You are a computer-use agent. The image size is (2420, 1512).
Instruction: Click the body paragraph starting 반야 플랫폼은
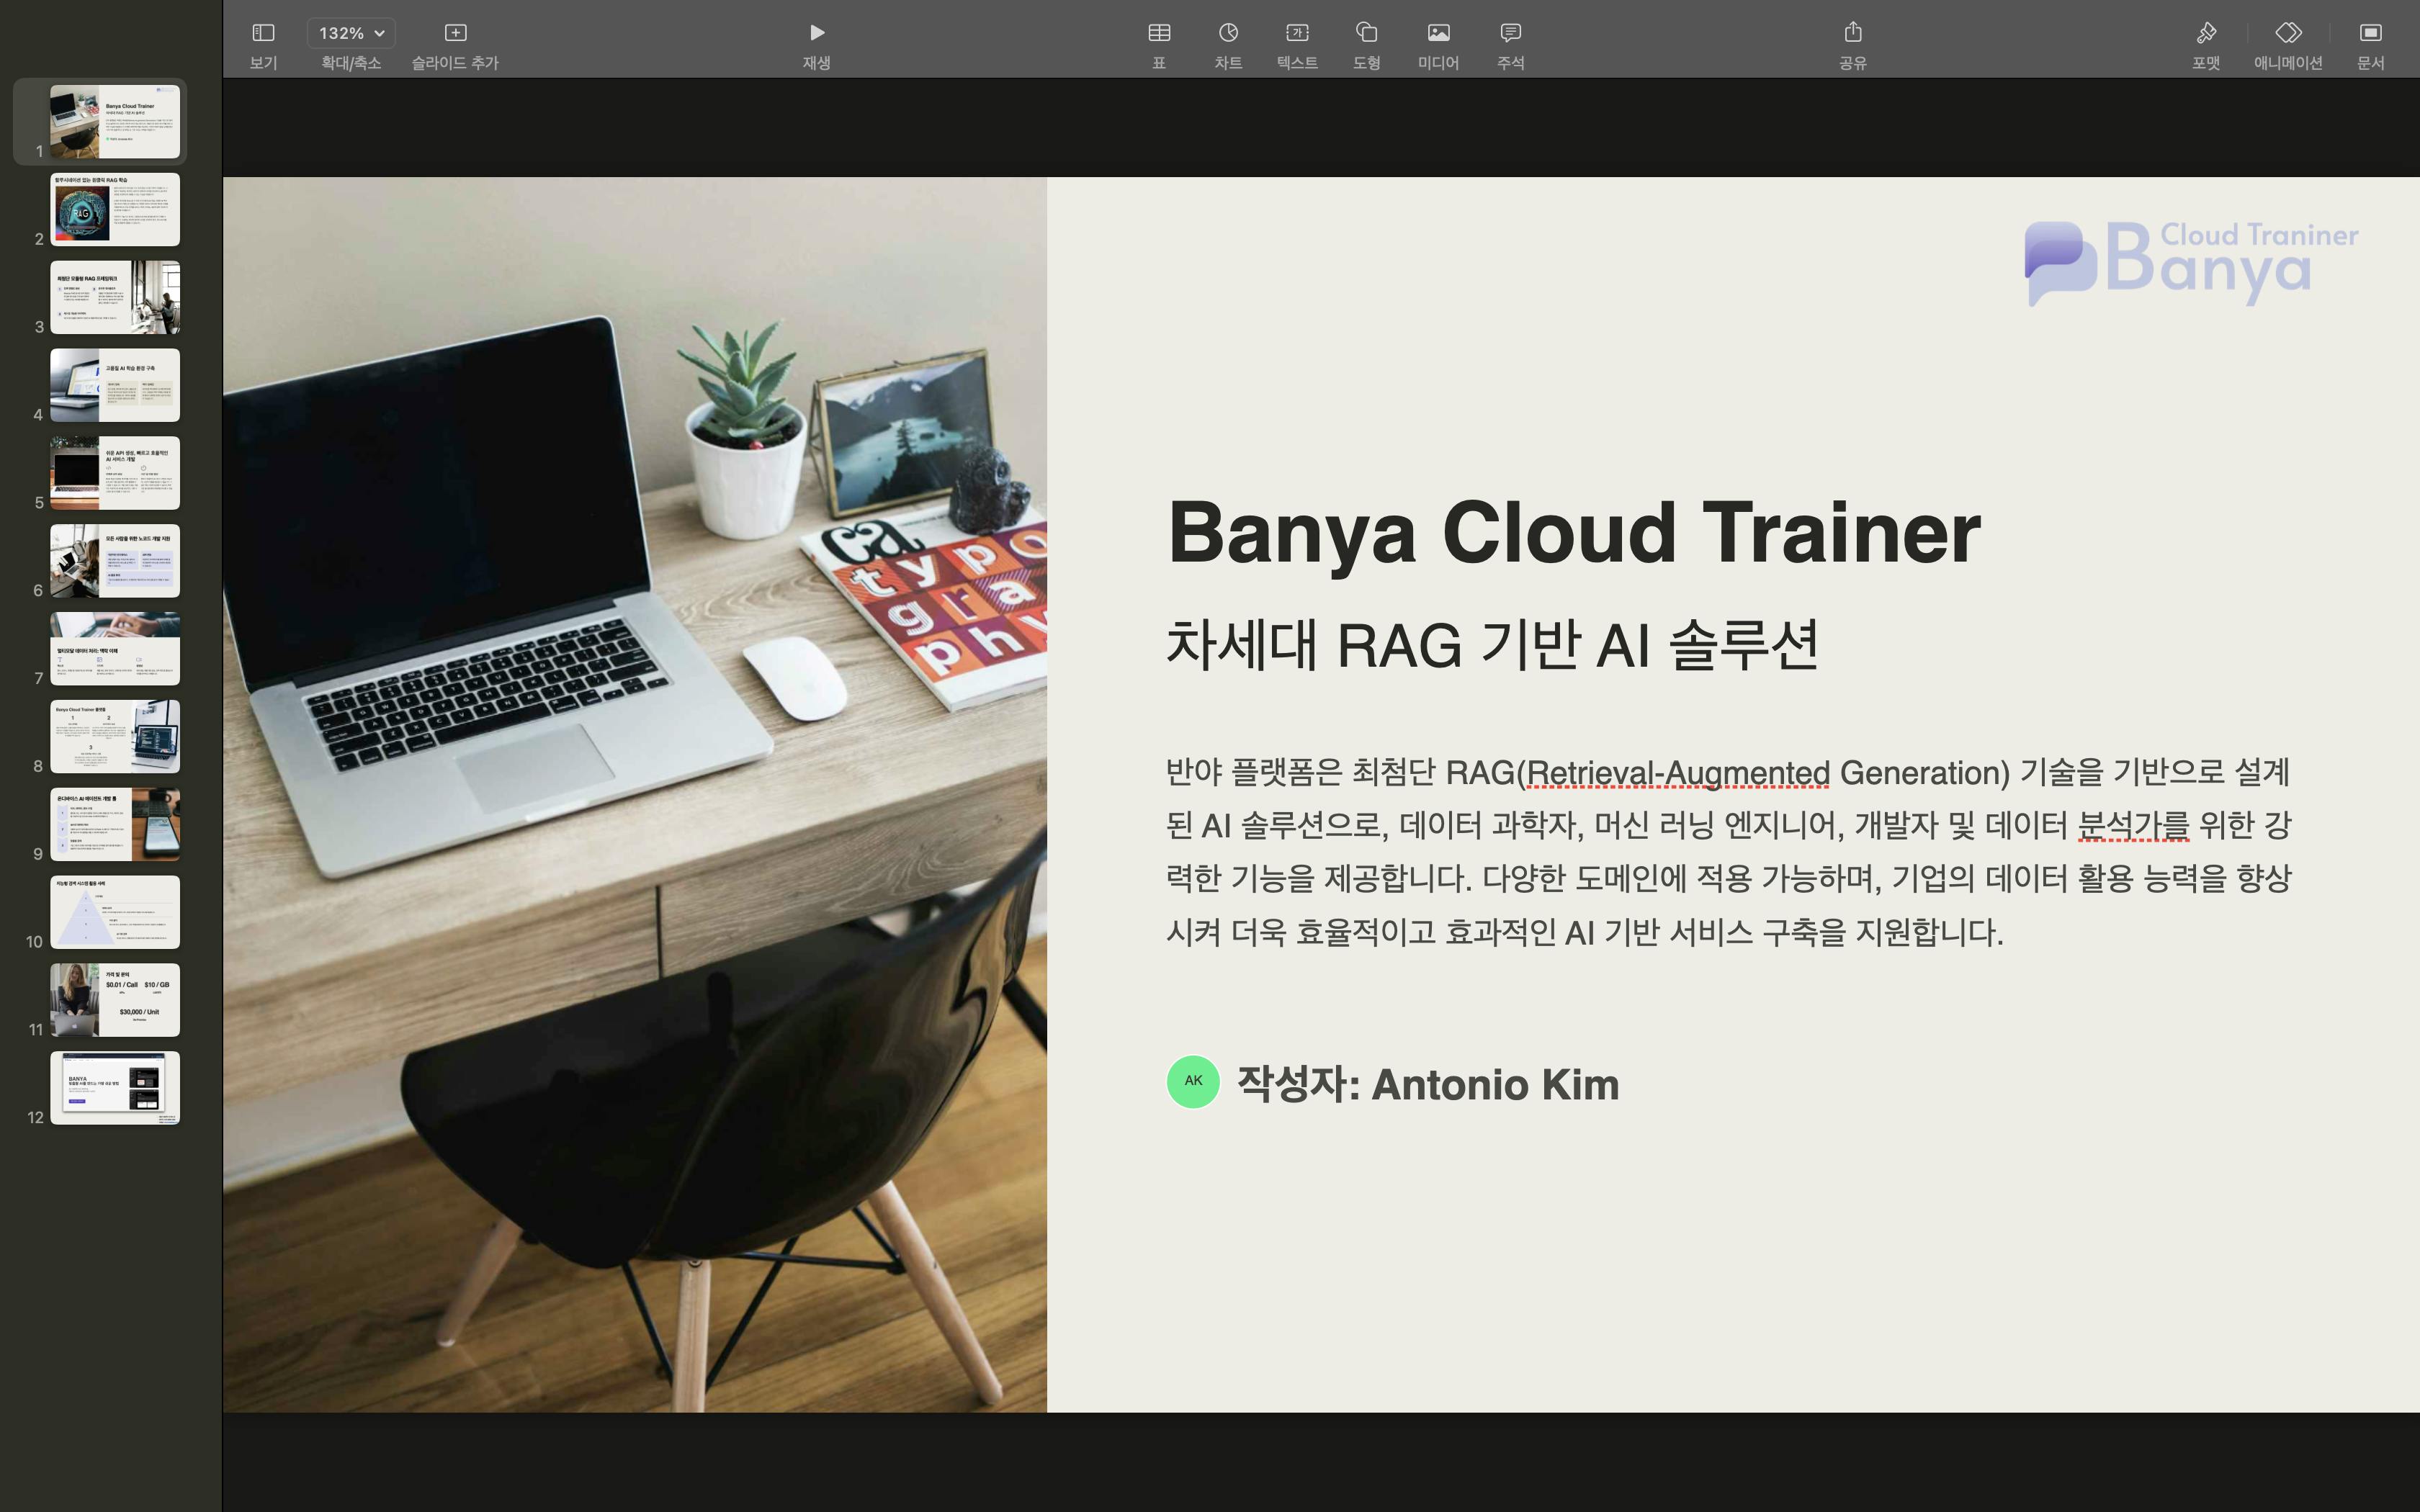[1728, 852]
